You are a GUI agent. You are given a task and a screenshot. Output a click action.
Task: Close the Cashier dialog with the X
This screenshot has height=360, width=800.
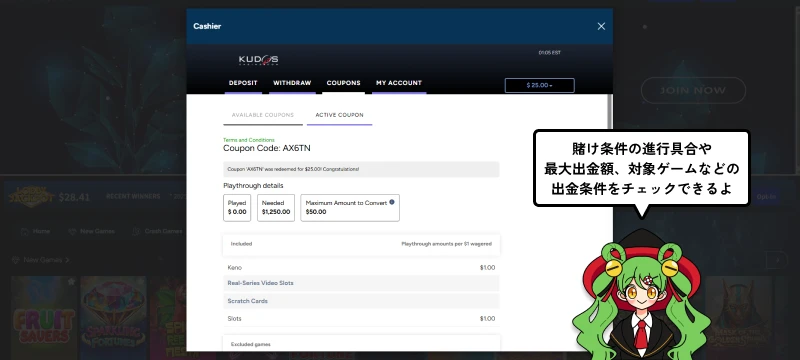pos(601,27)
